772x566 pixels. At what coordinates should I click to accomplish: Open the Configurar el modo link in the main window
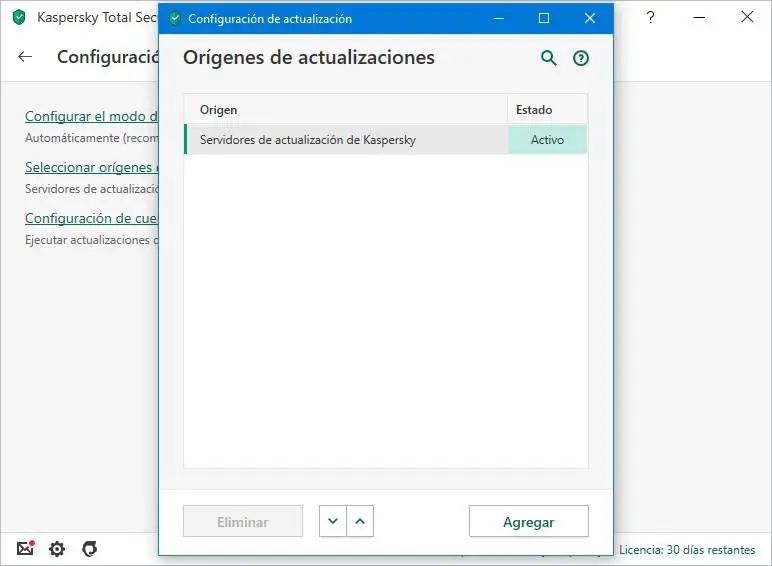pos(92,116)
